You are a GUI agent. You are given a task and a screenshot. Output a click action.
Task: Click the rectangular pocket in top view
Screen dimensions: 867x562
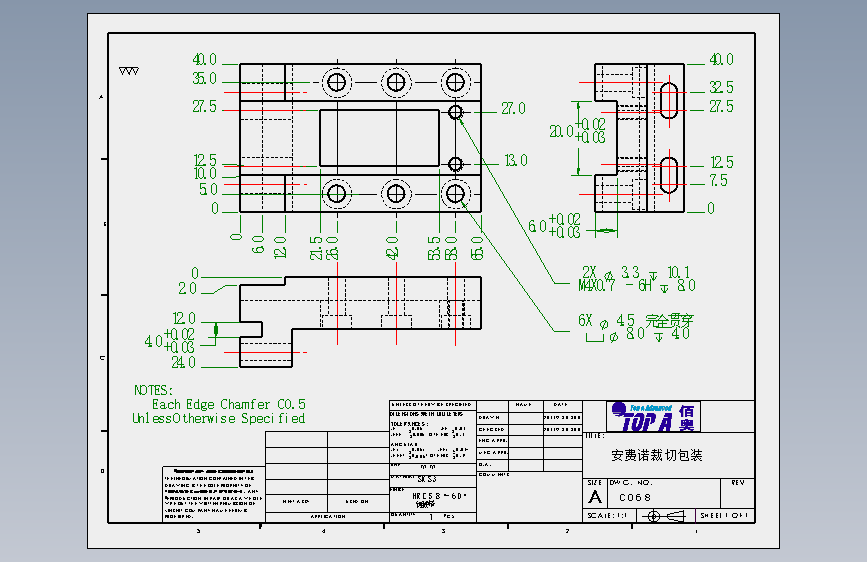pyautogui.click(x=379, y=138)
